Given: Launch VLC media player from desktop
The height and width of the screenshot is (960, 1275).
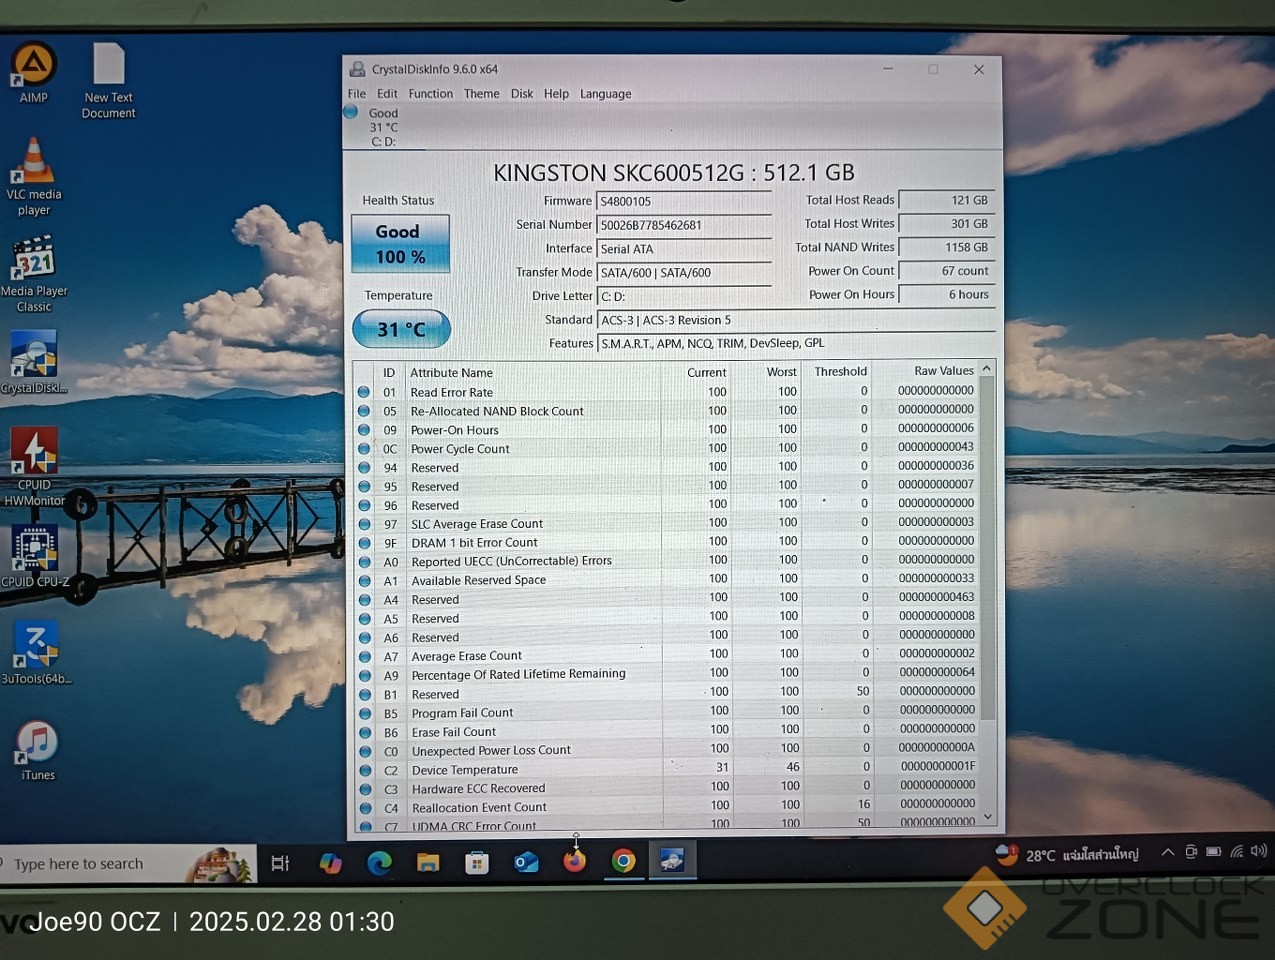Looking at the screenshot, I should coord(34,177).
